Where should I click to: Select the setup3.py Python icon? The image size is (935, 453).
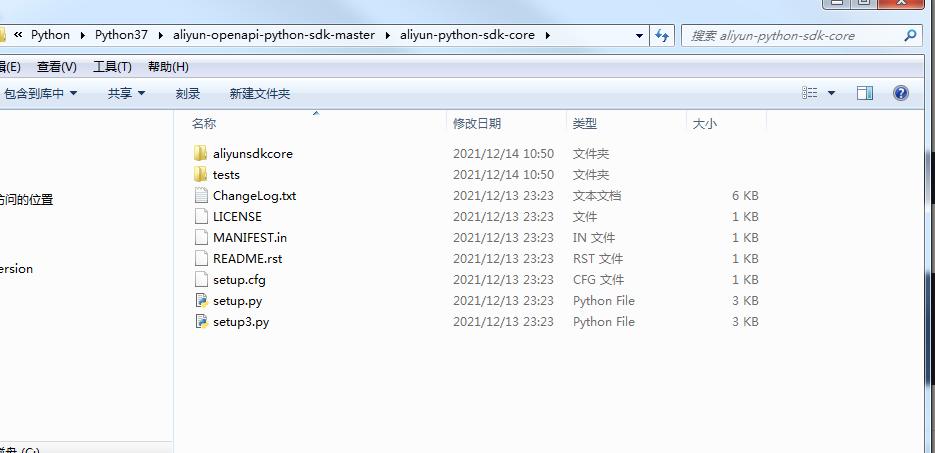tap(203, 321)
